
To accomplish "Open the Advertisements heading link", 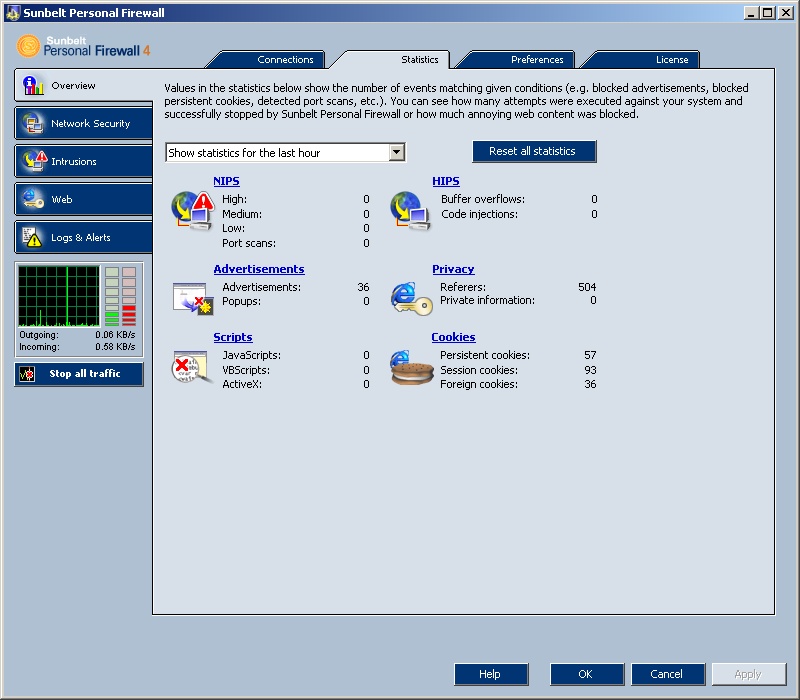I will point(259,269).
